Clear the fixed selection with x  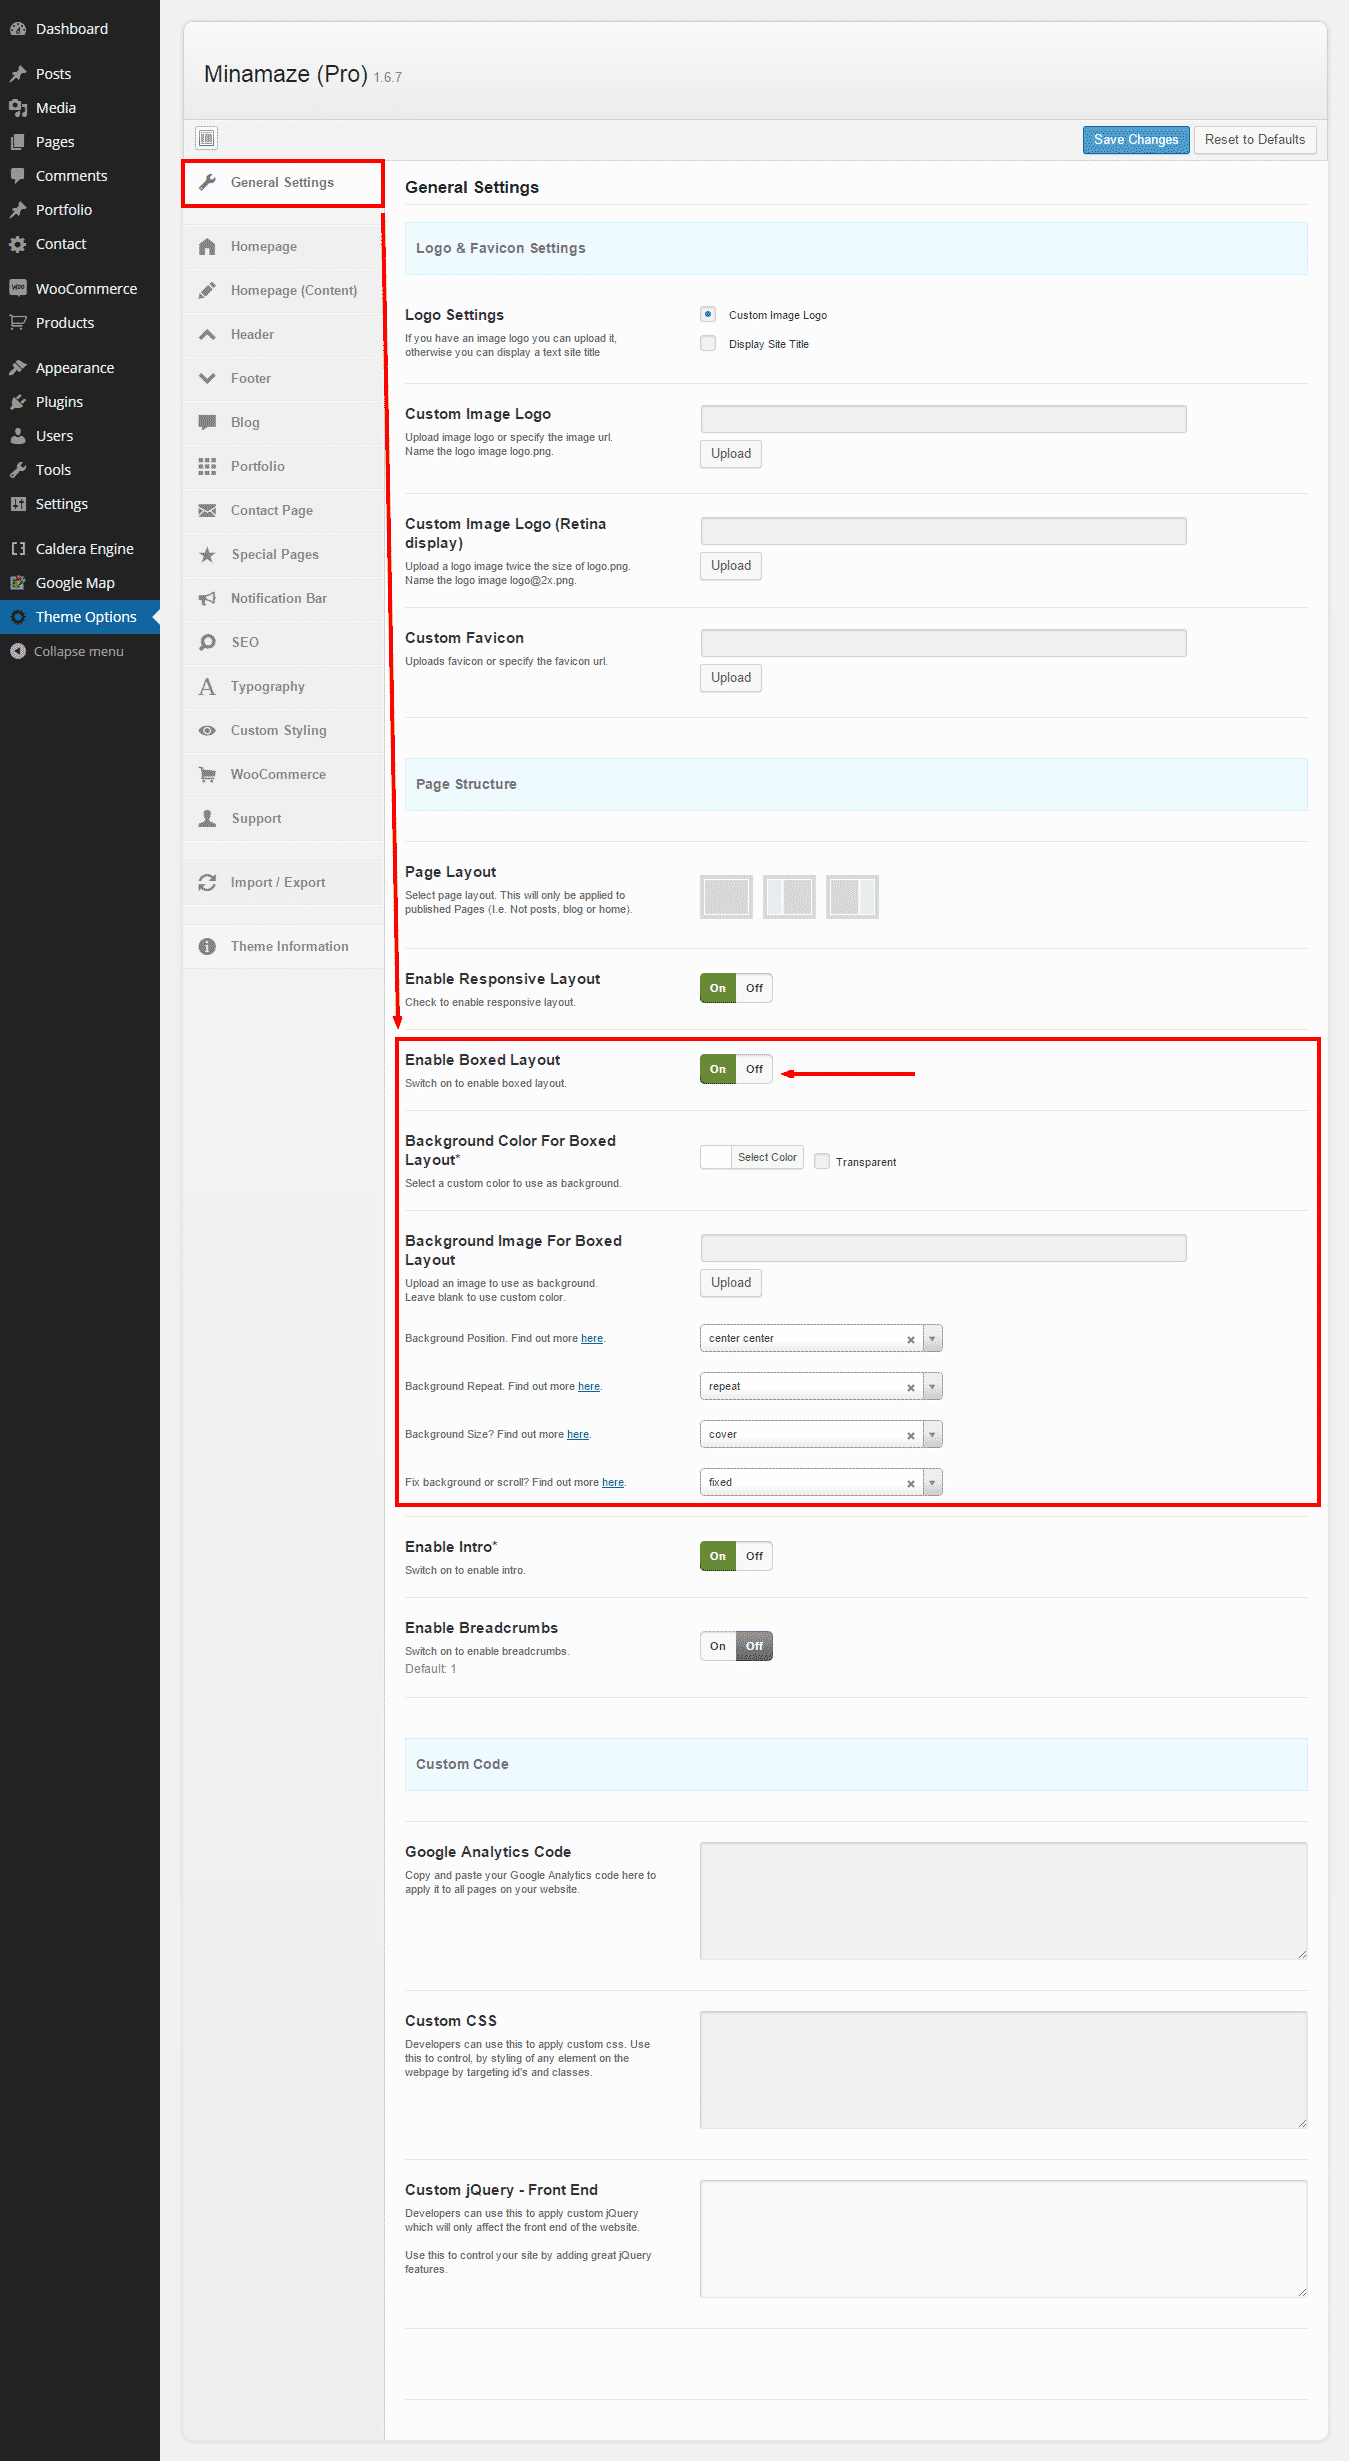911,1483
